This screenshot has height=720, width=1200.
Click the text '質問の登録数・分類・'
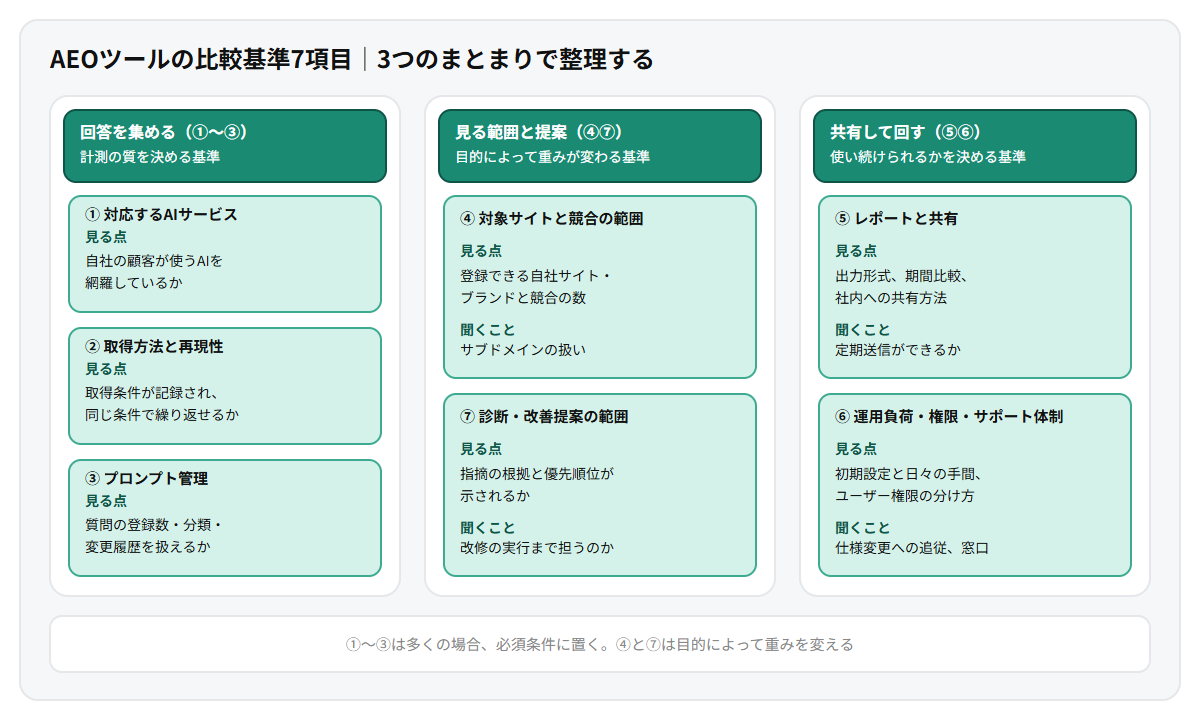[x=154, y=524]
